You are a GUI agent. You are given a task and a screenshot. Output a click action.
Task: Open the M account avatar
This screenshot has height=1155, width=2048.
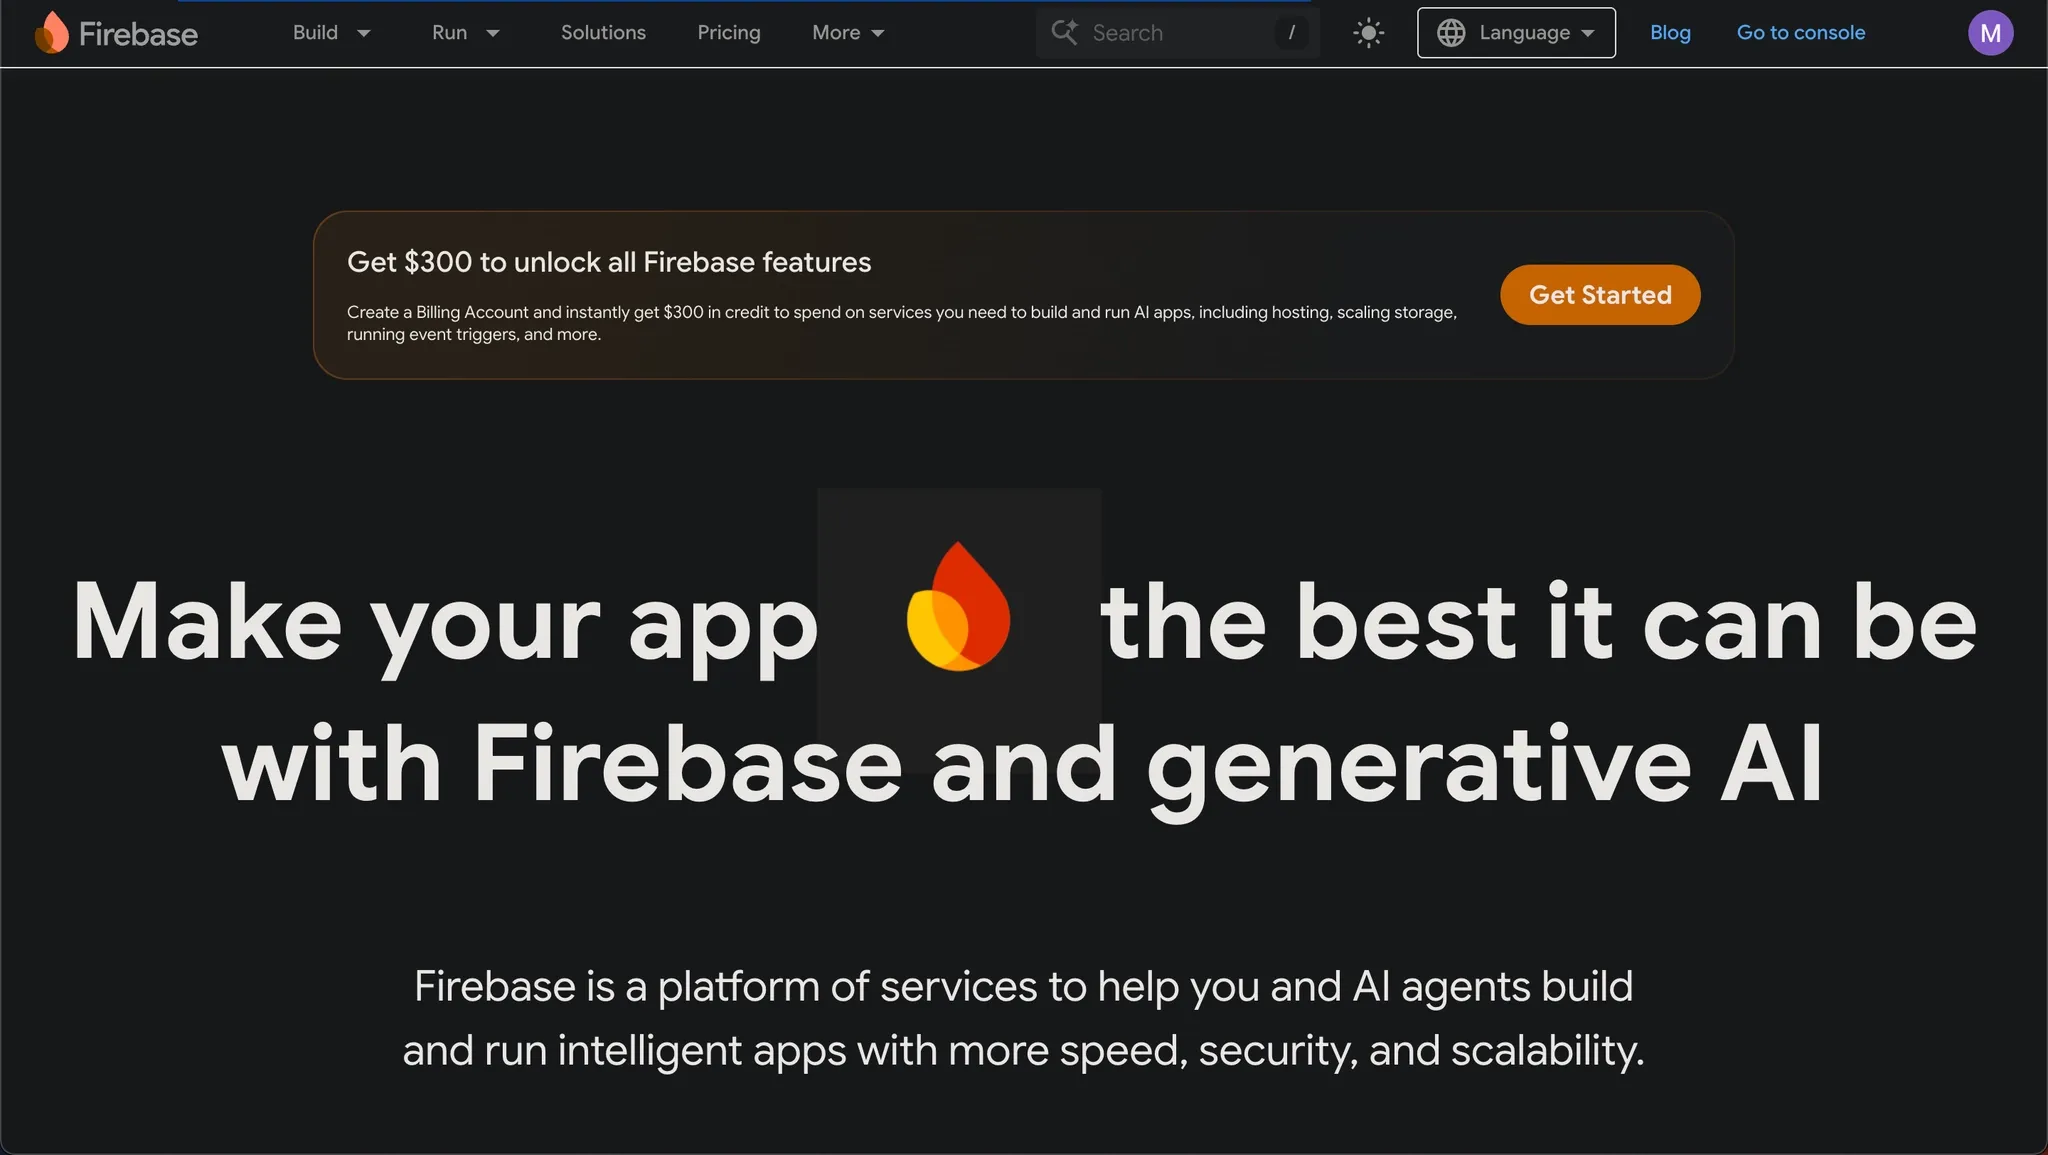pos(1990,33)
